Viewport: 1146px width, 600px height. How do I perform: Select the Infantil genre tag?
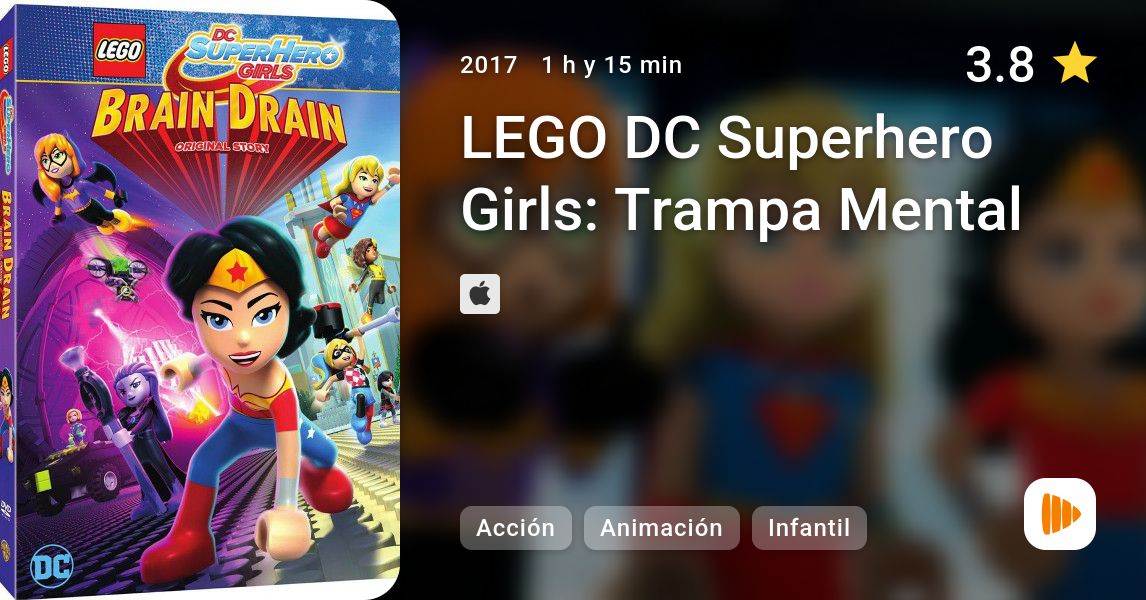809,528
